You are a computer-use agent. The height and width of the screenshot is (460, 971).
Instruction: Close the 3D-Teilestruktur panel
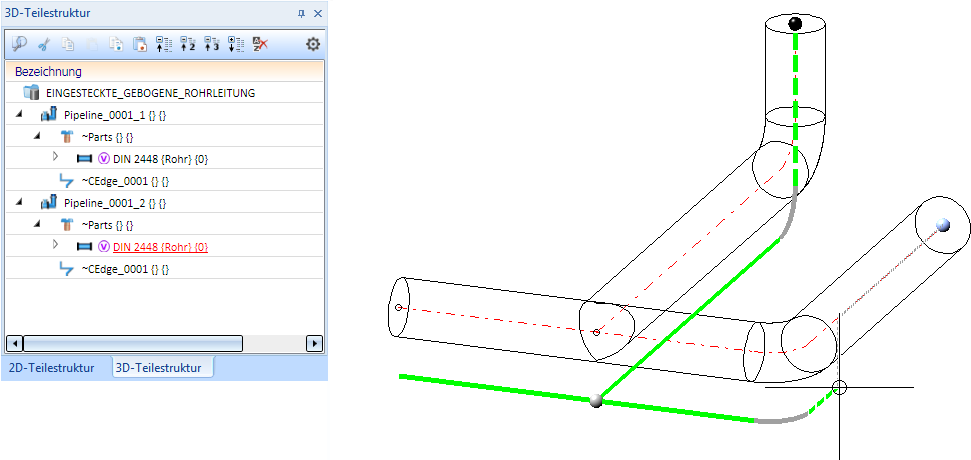tap(318, 13)
